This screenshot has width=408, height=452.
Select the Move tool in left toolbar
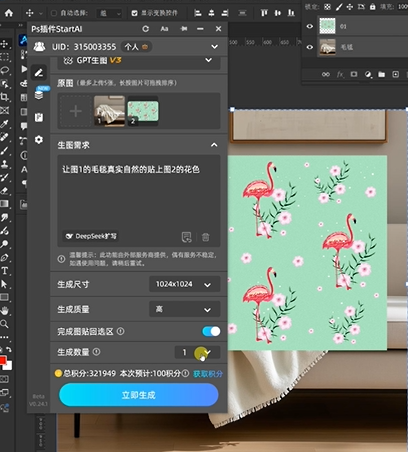click(x=5, y=44)
